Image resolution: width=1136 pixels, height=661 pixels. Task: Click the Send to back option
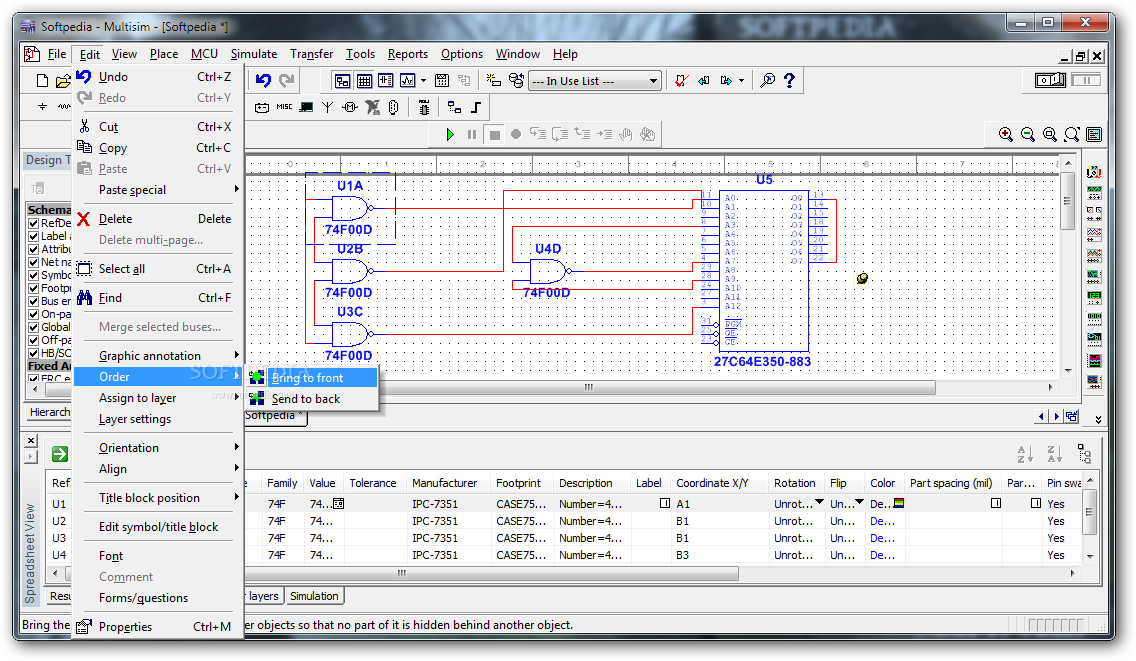[312, 399]
